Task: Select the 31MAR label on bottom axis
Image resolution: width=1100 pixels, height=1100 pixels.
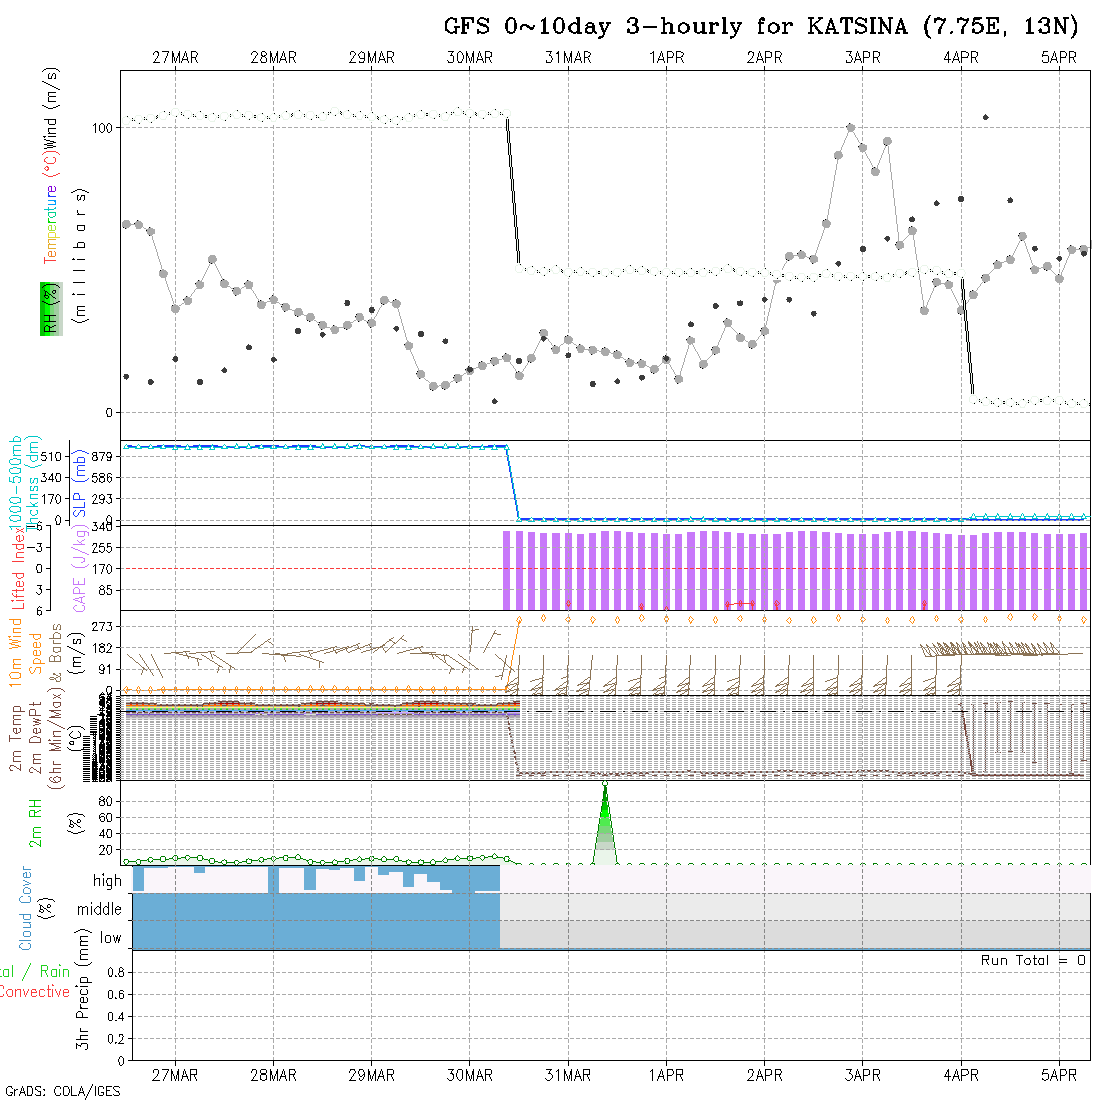Action: 568,1075
